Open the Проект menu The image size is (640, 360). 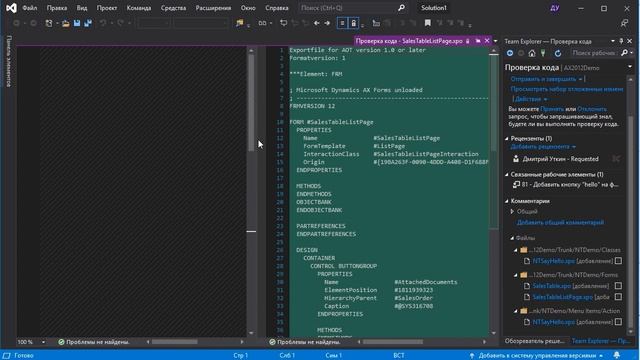coord(107,8)
